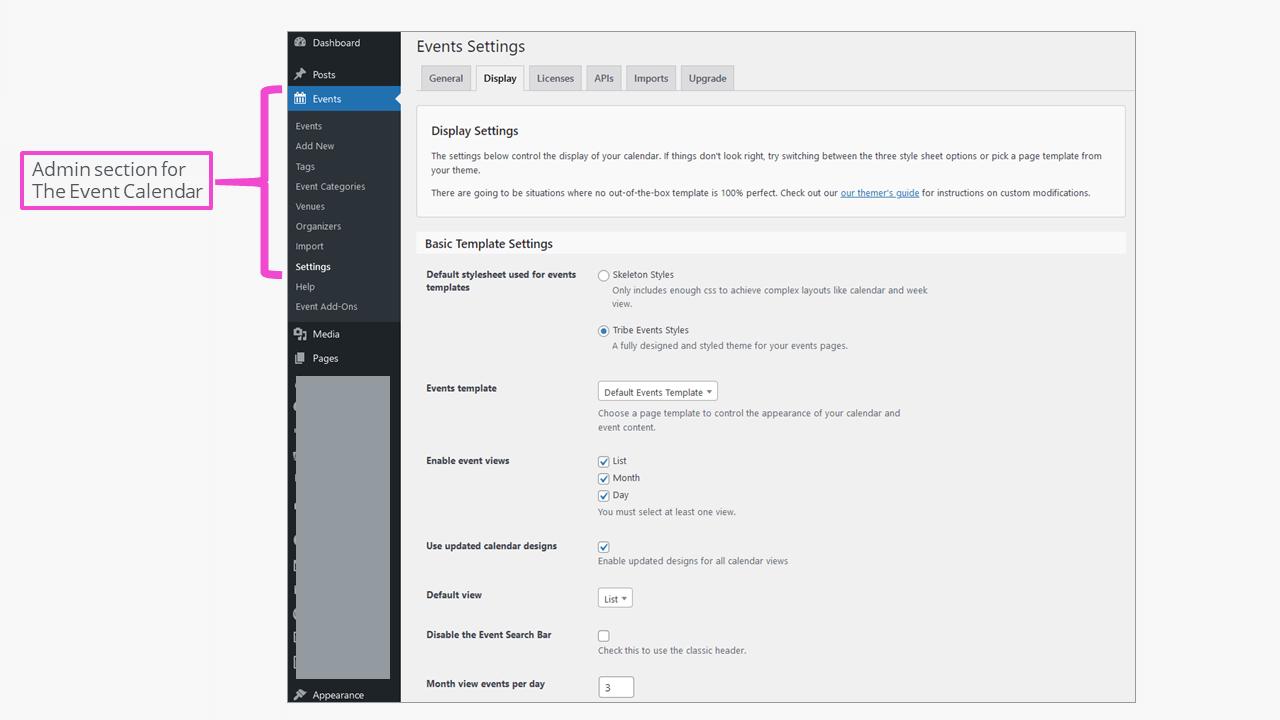Open the Default Events Template dropdown
The width and height of the screenshot is (1280, 720).
657,391
